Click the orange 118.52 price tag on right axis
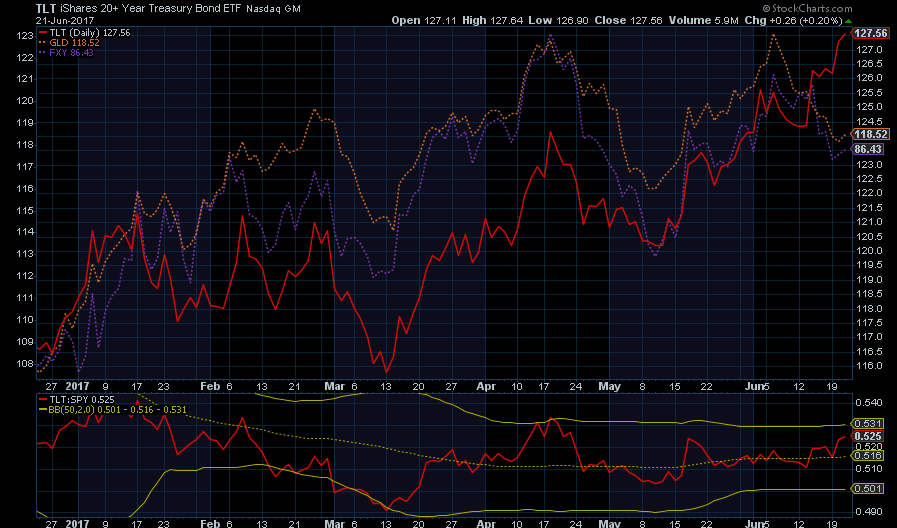The width and height of the screenshot is (897, 528). tap(871, 134)
